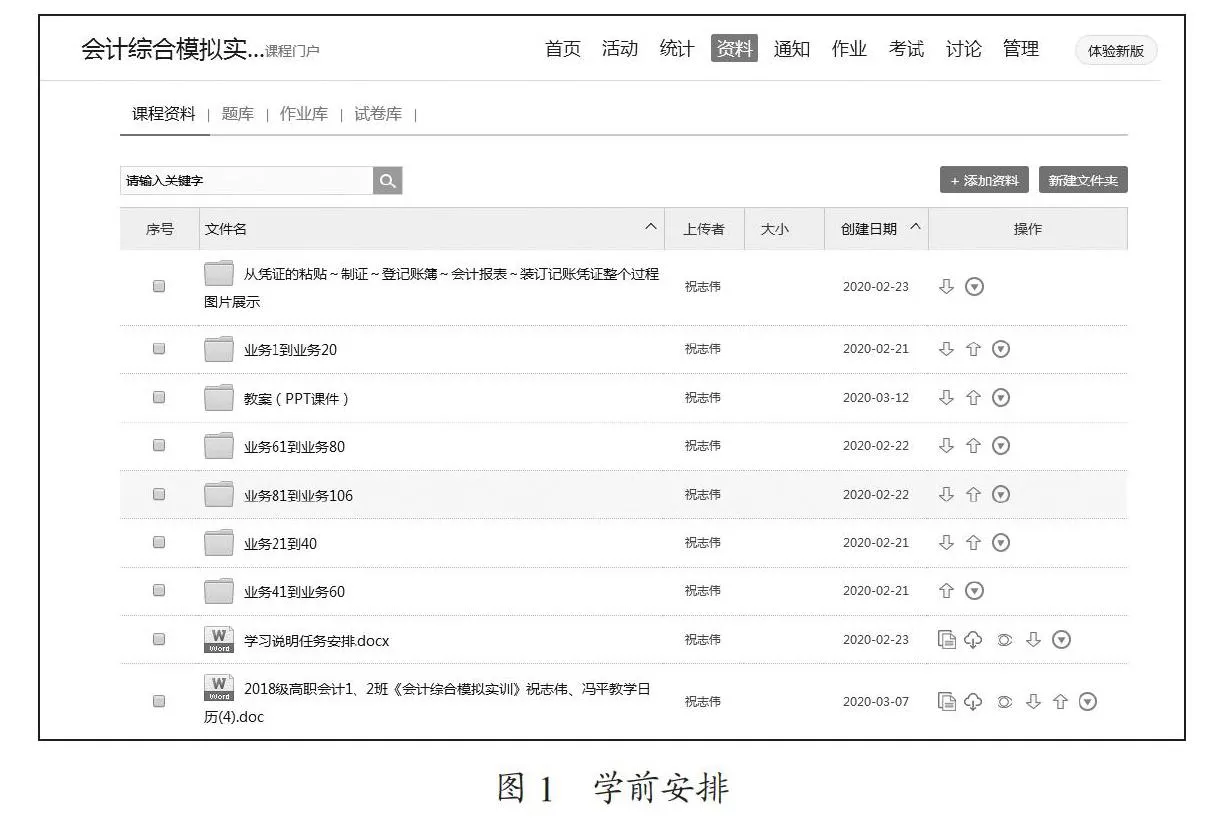
Task: Move down 学习说明任务安排.docx
Action: point(1034,640)
